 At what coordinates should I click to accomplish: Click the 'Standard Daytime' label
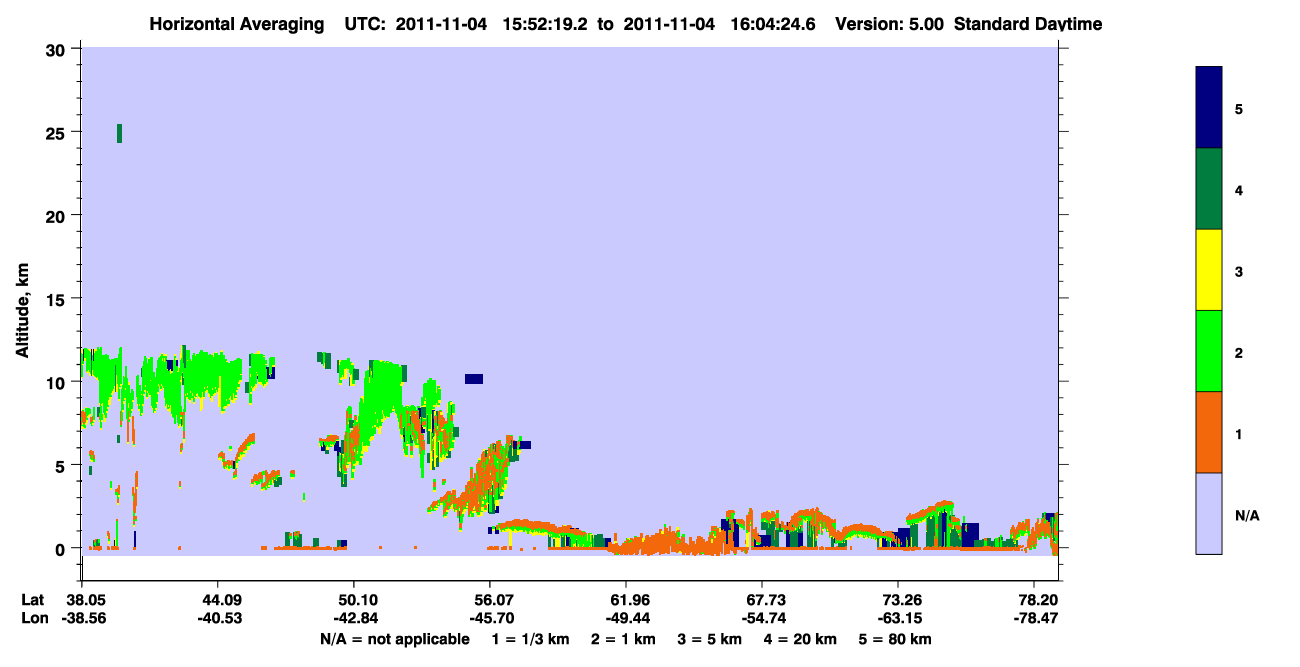(1028, 24)
